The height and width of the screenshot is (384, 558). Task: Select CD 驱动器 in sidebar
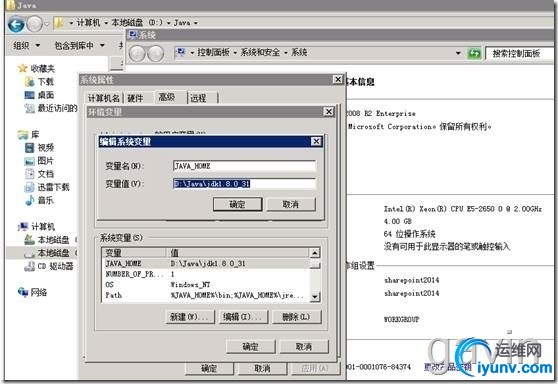tap(49, 266)
